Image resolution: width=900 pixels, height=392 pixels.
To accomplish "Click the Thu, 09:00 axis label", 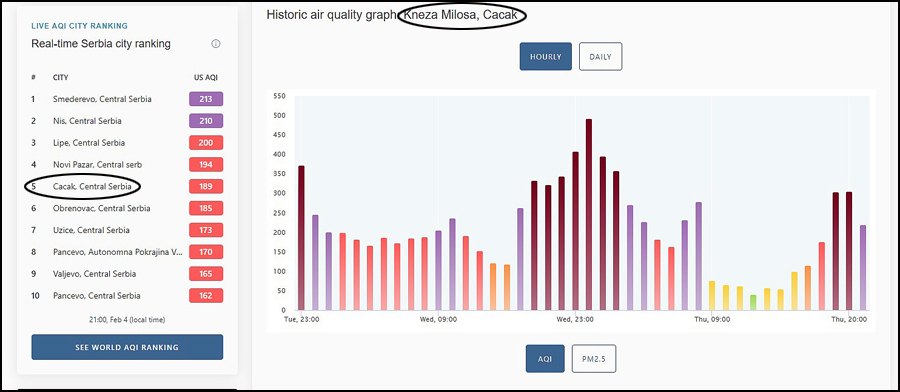I will point(712,319).
